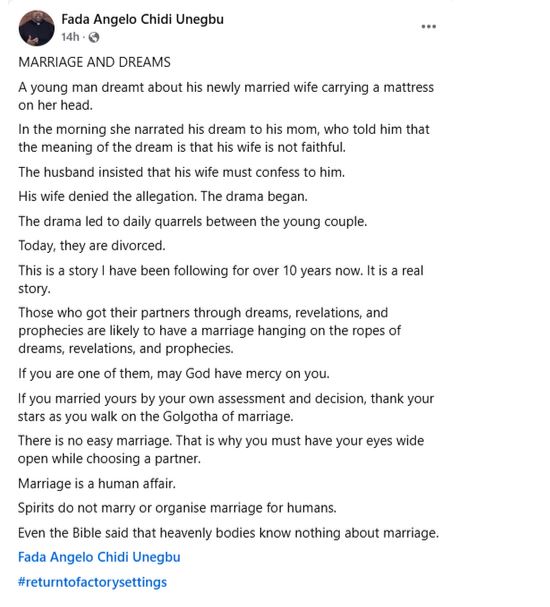Screen dimensions: 550x607
Task: Open author name Fada Angelo Chidi Unegbu at top
Action: tap(142, 19)
